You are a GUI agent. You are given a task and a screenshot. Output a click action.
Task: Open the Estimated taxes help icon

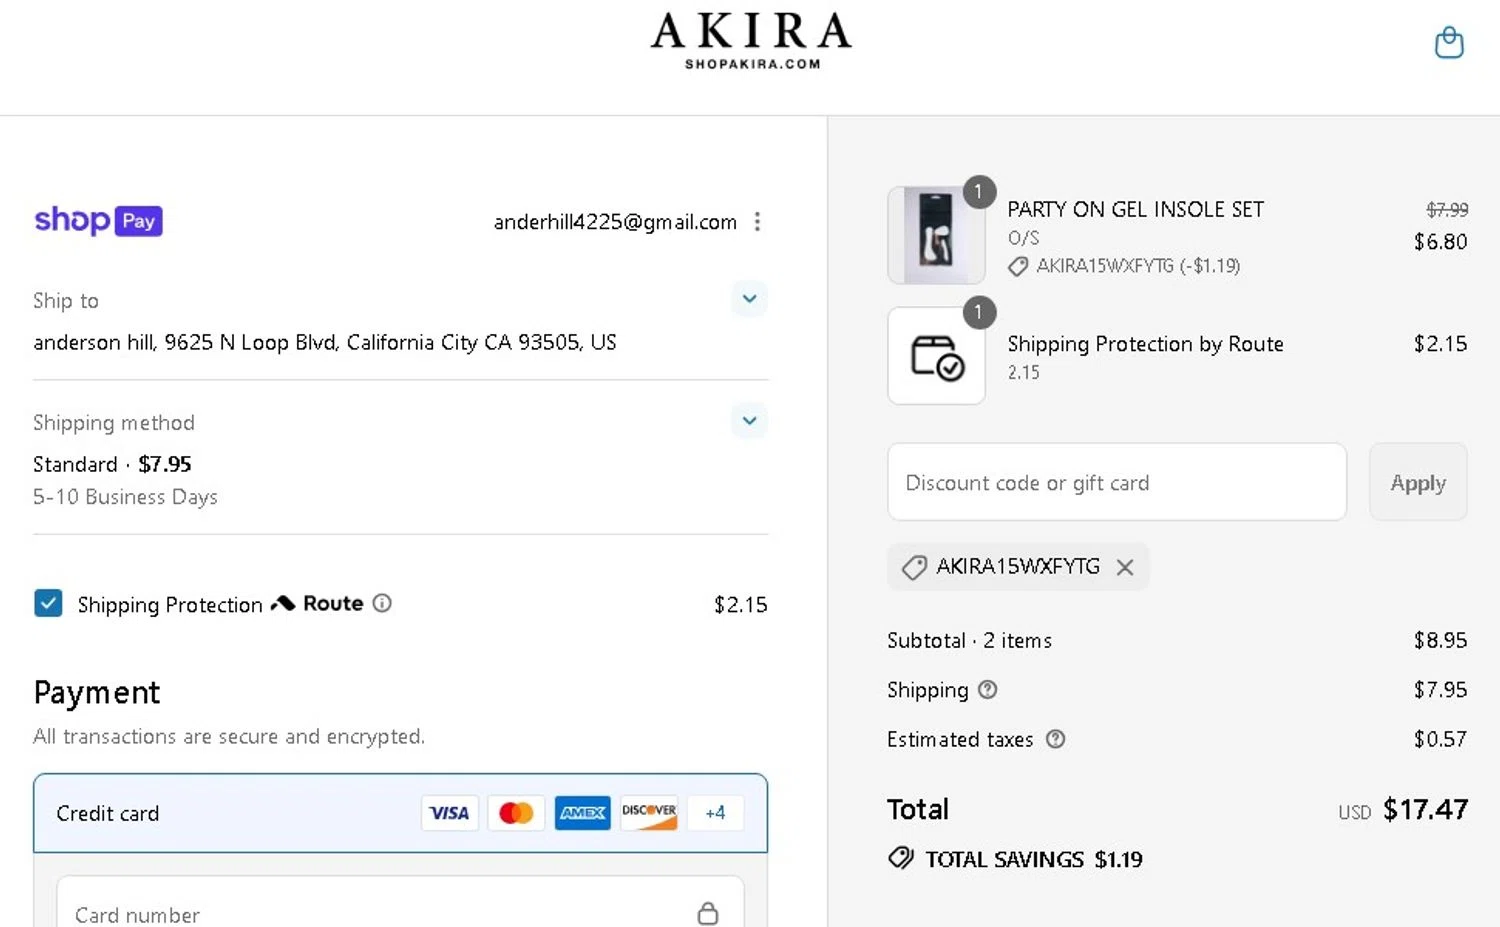1055,739
